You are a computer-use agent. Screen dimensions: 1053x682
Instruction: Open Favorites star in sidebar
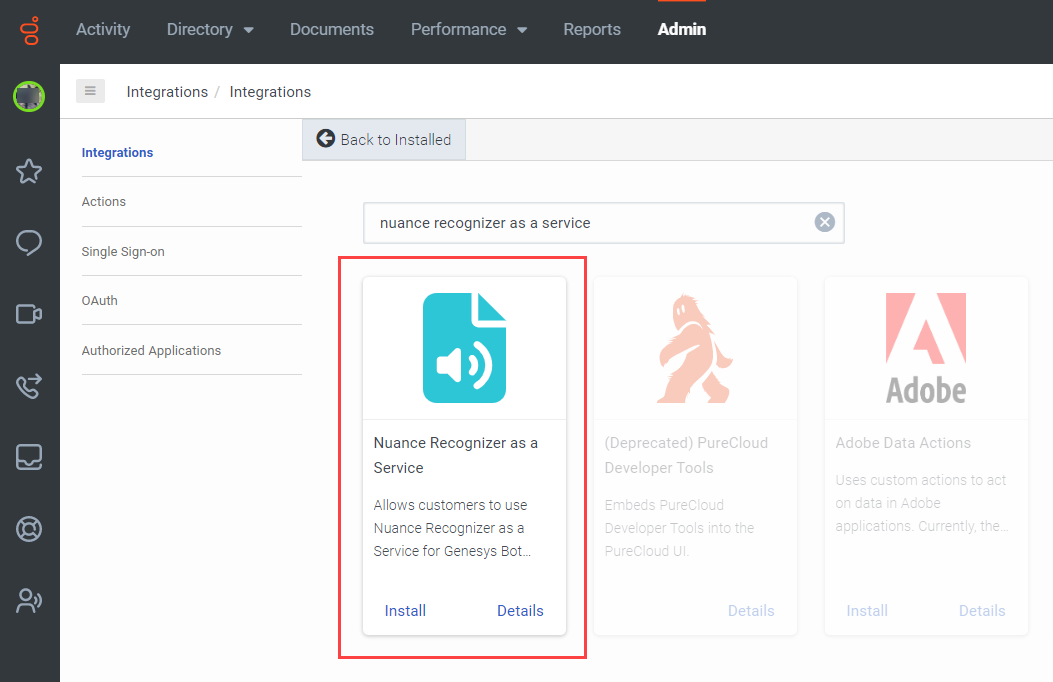(29, 171)
